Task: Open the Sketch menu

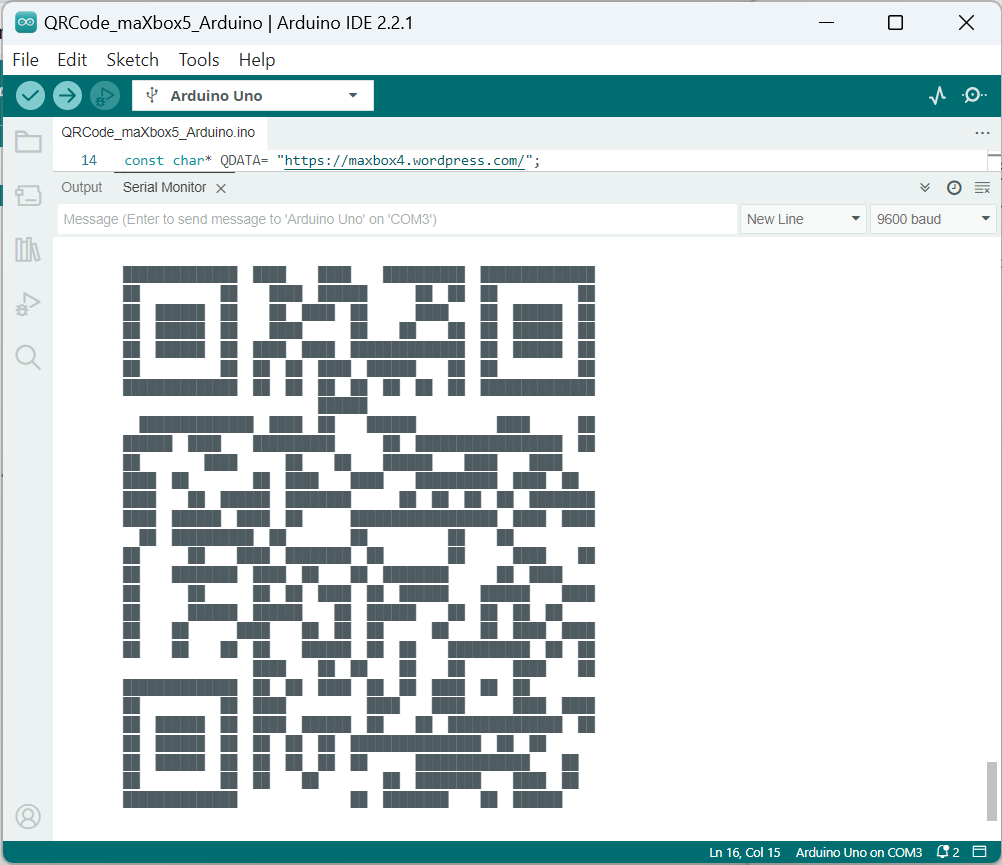Action: 132,60
